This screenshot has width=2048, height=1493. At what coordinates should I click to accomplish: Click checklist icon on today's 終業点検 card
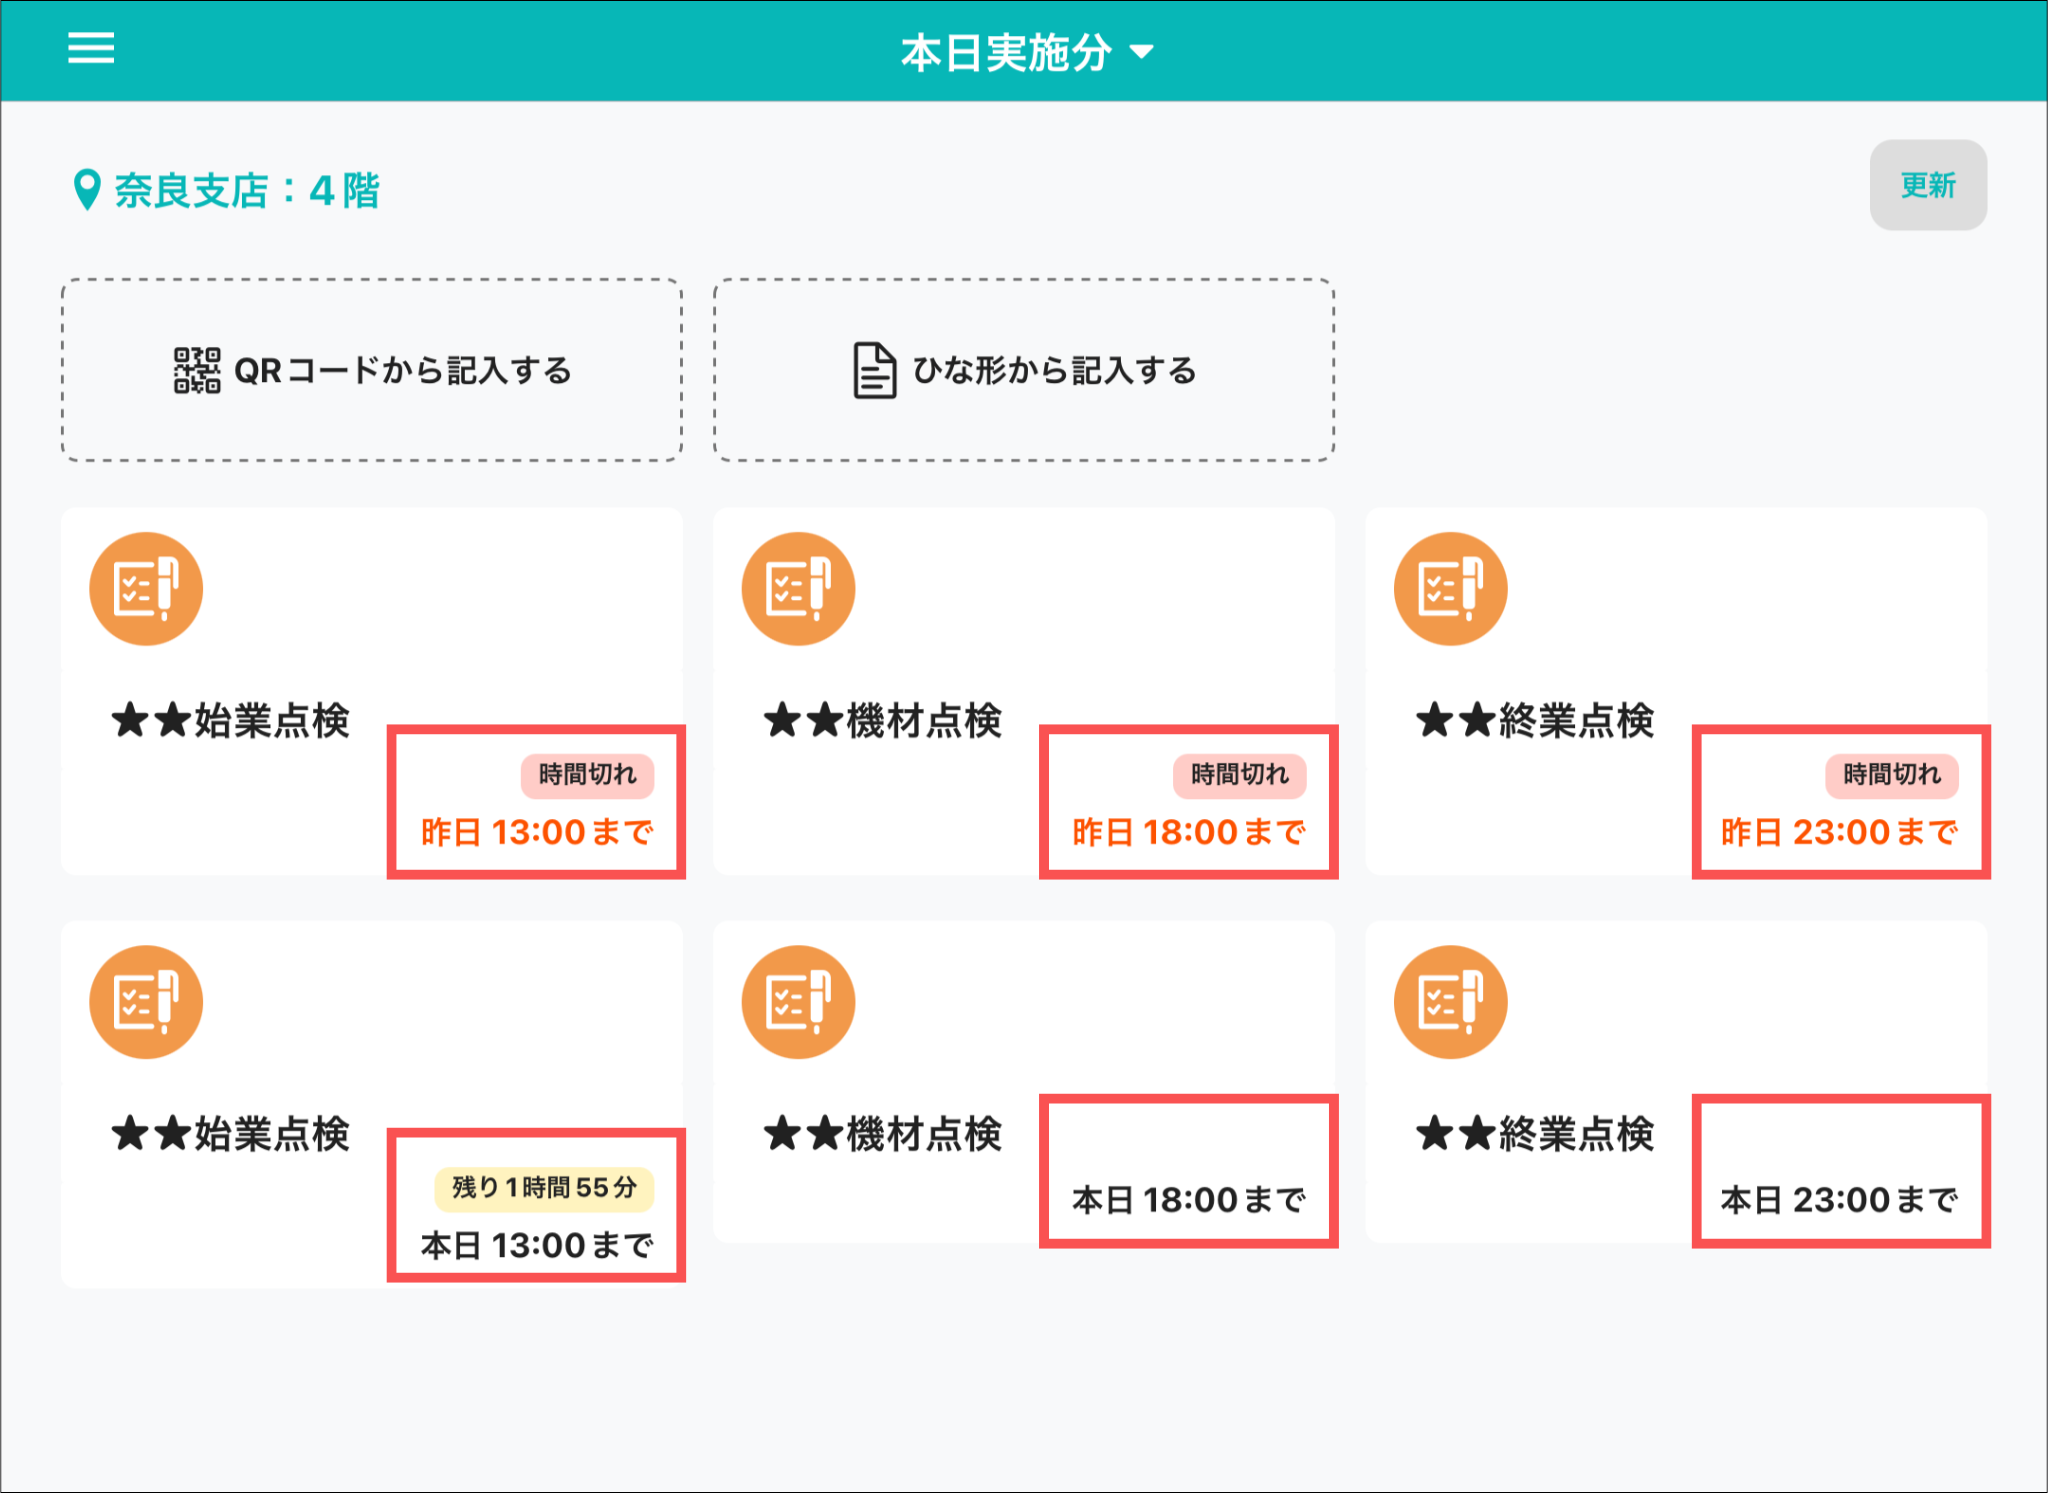click(1450, 1002)
